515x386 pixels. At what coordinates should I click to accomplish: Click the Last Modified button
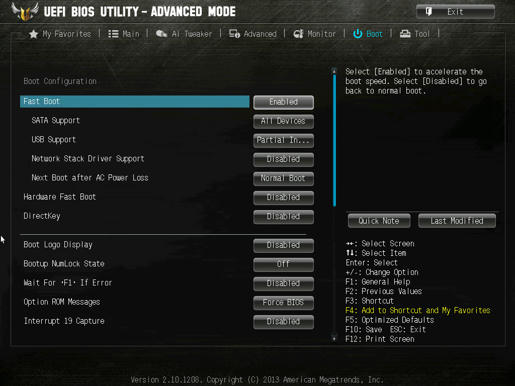coord(457,221)
